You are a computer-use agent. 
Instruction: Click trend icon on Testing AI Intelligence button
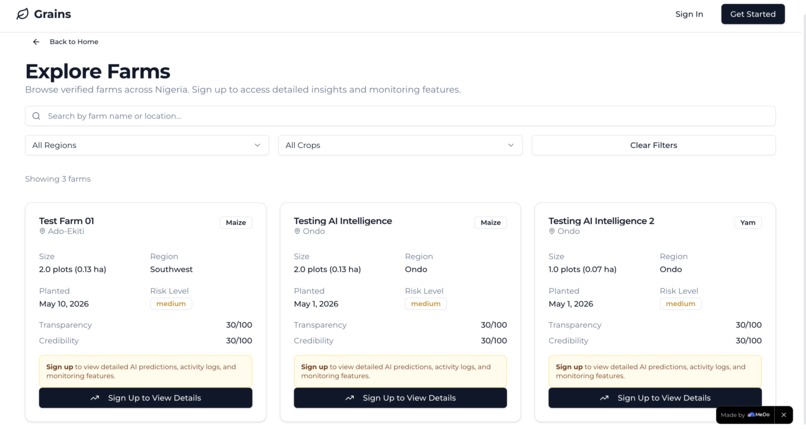click(x=350, y=398)
